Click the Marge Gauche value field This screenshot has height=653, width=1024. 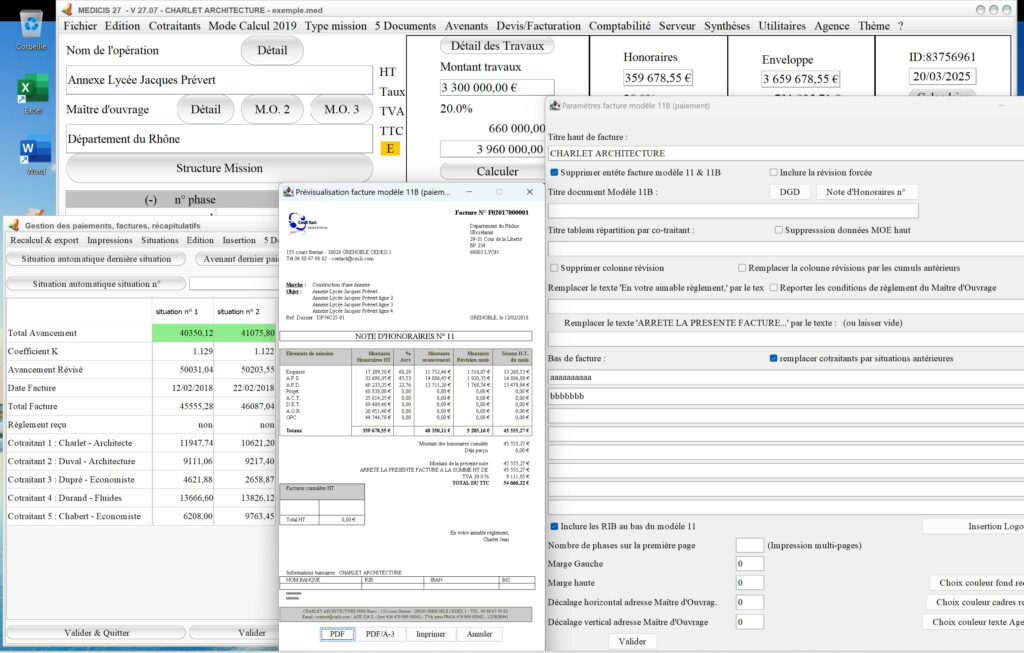pyautogui.click(x=750, y=564)
